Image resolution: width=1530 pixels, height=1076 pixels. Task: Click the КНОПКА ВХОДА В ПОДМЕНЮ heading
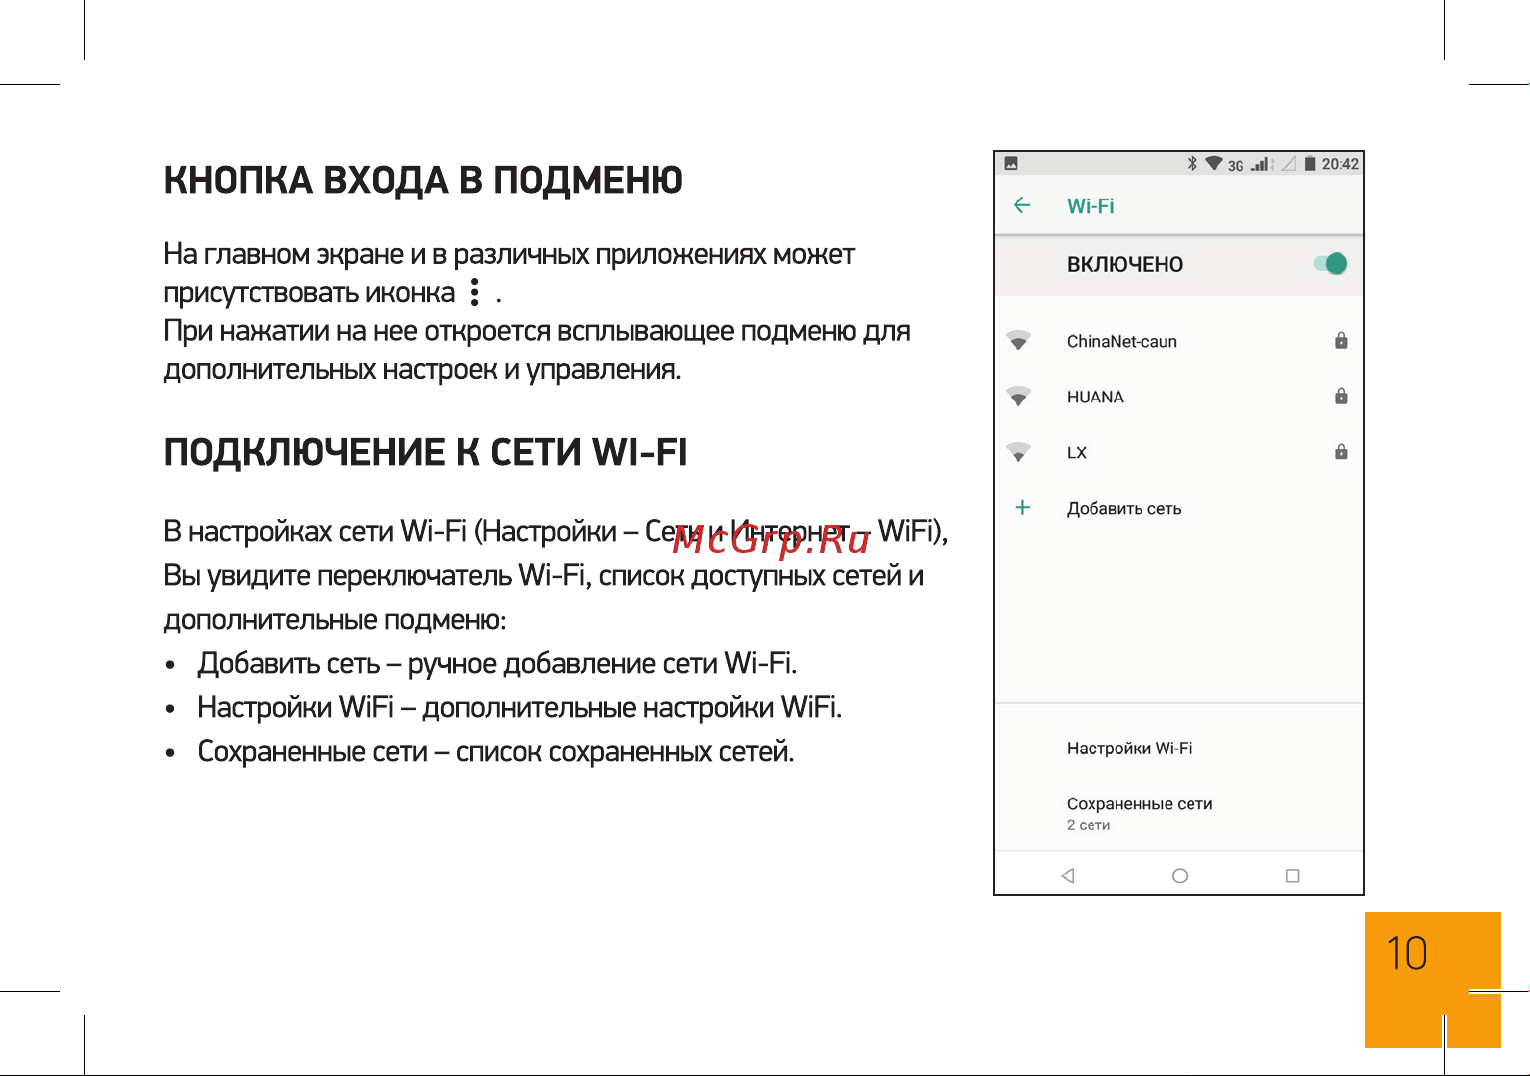[x=423, y=180]
